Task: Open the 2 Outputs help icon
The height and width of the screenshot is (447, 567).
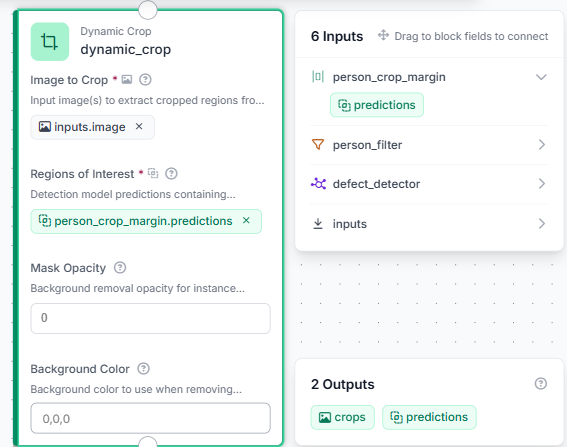Action: (541, 383)
